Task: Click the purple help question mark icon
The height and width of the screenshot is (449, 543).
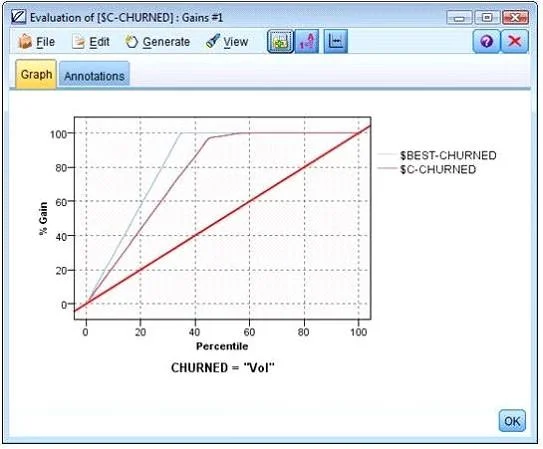Action: (x=486, y=42)
